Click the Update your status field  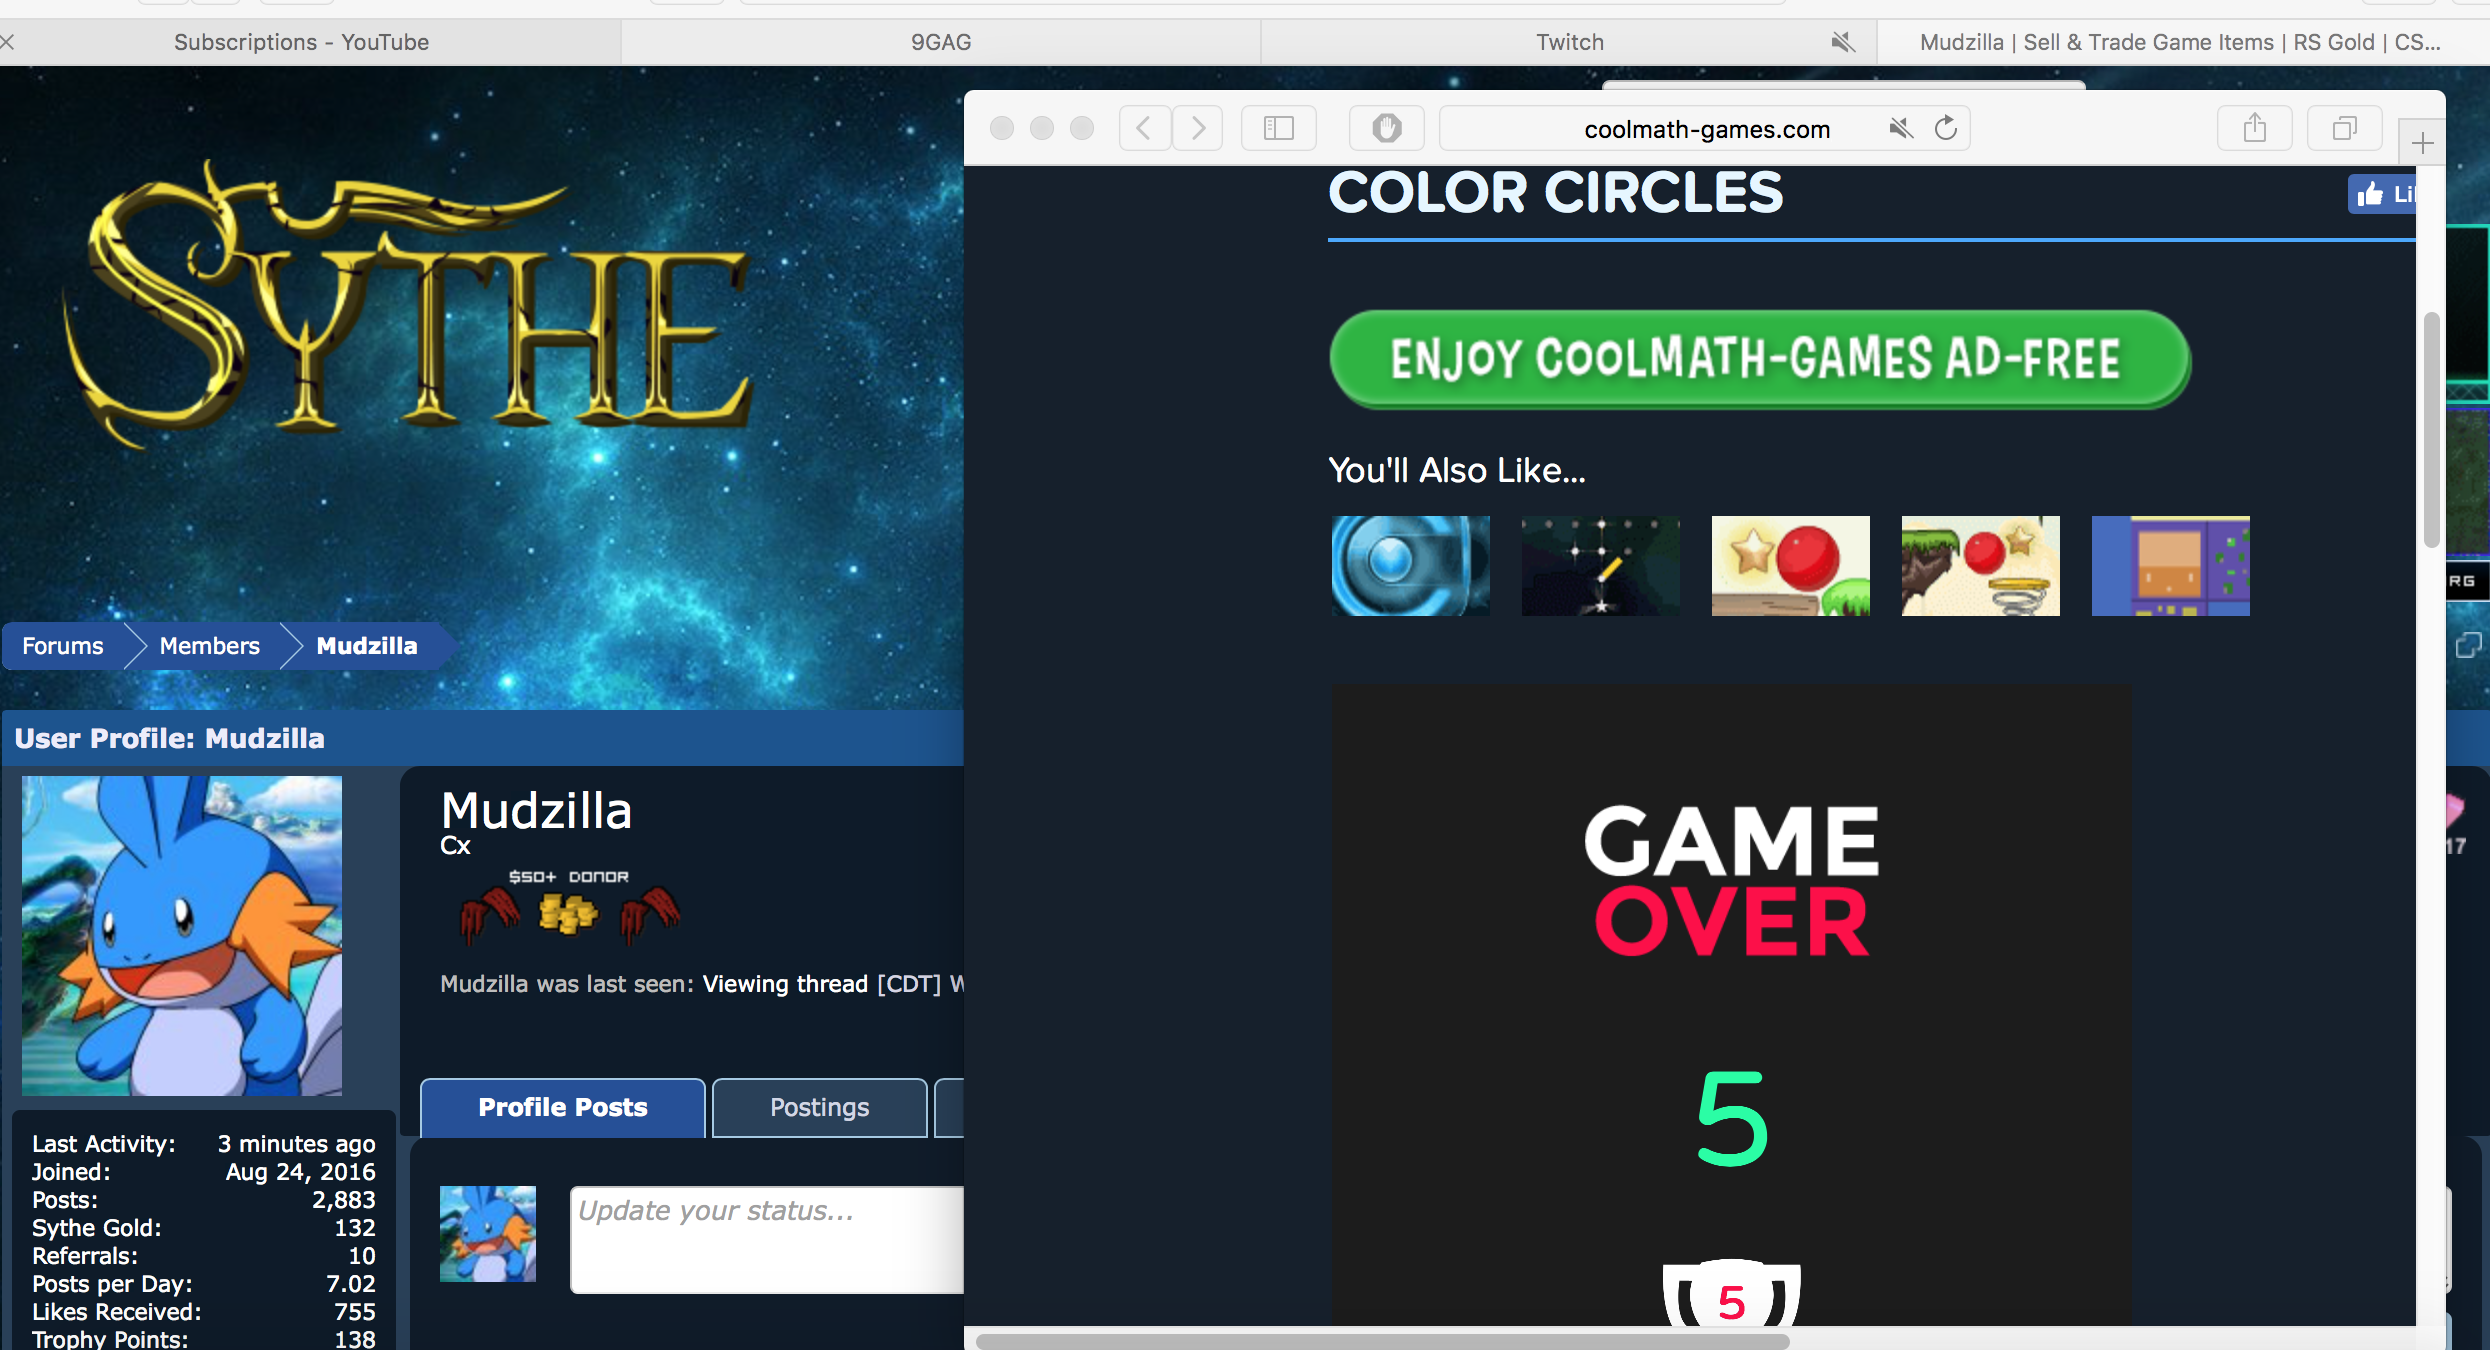coord(768,1240)
